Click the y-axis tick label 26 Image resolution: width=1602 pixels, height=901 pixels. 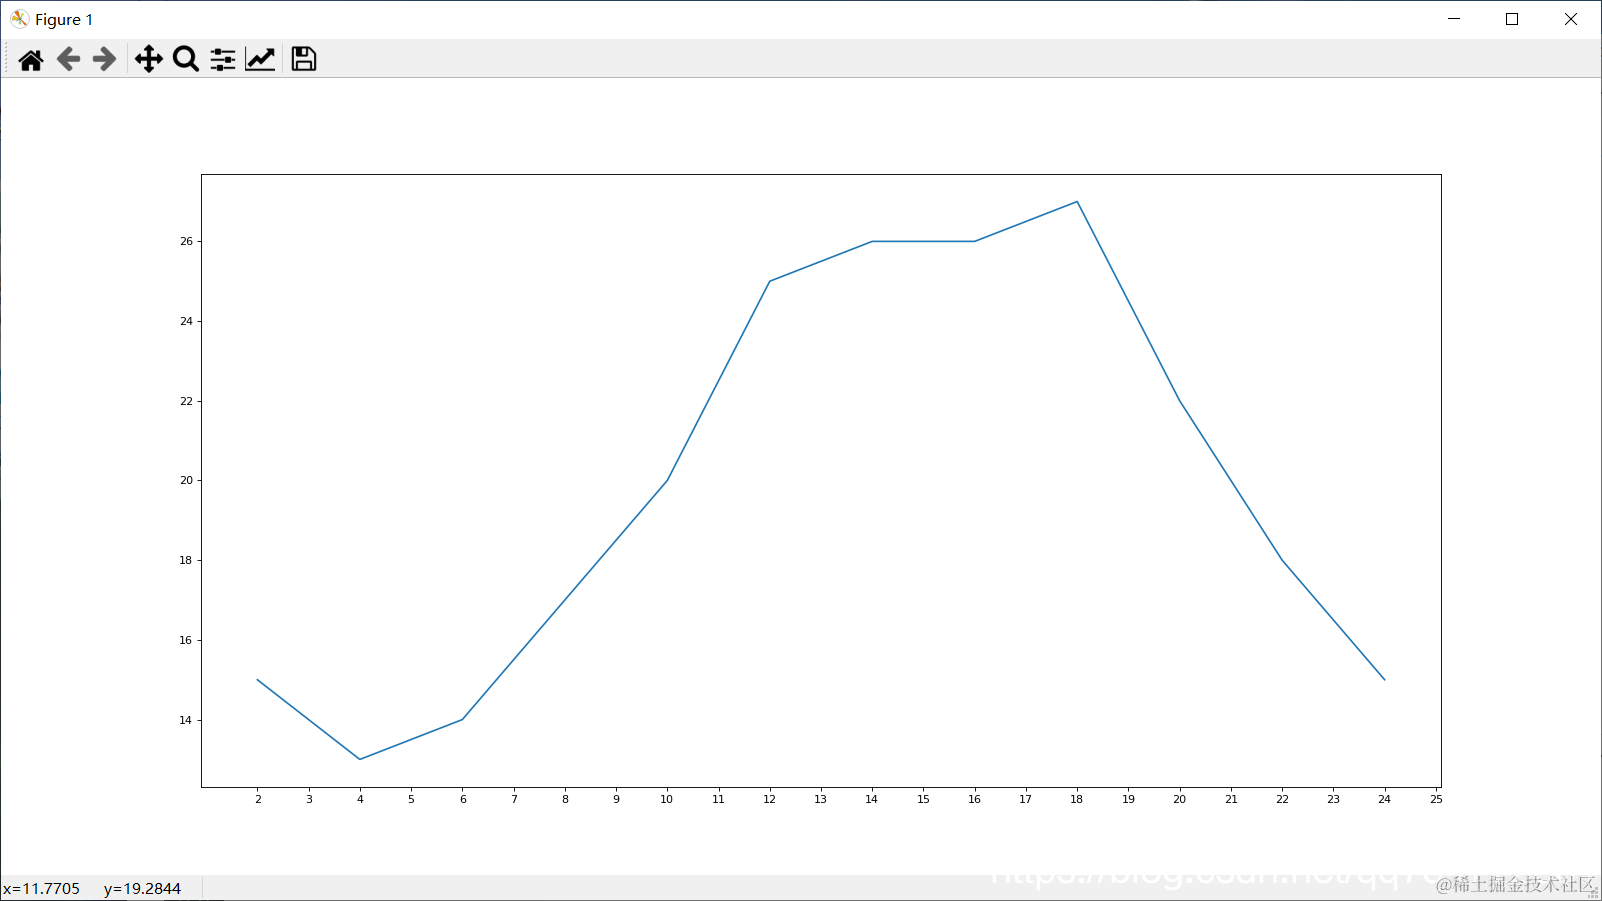coord(186,241)
